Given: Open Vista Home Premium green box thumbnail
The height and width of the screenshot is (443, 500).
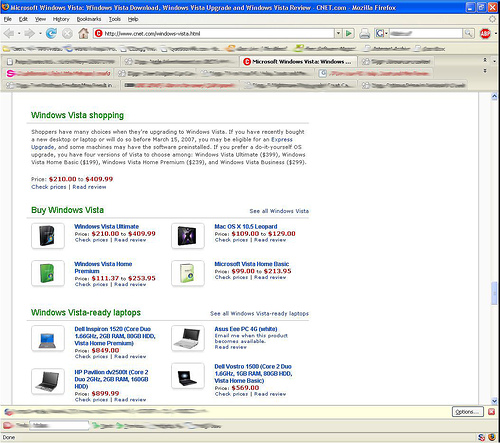Looking at the screenshot, I should pyautogui.click(x=48, y=273).
